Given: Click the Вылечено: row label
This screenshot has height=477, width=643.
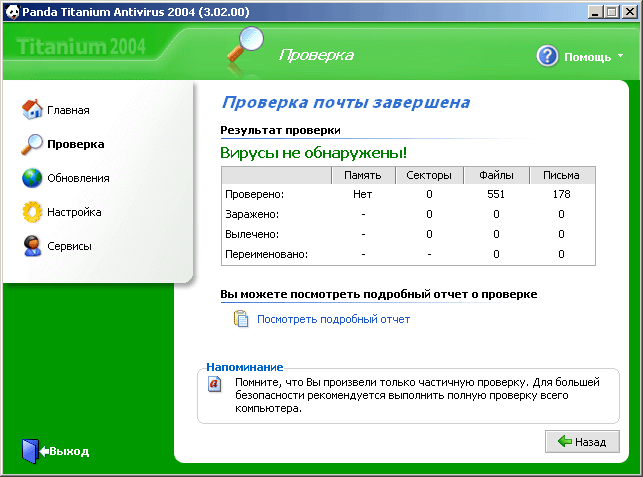Looking at the screenshot, I should click(x=252, y=234).
